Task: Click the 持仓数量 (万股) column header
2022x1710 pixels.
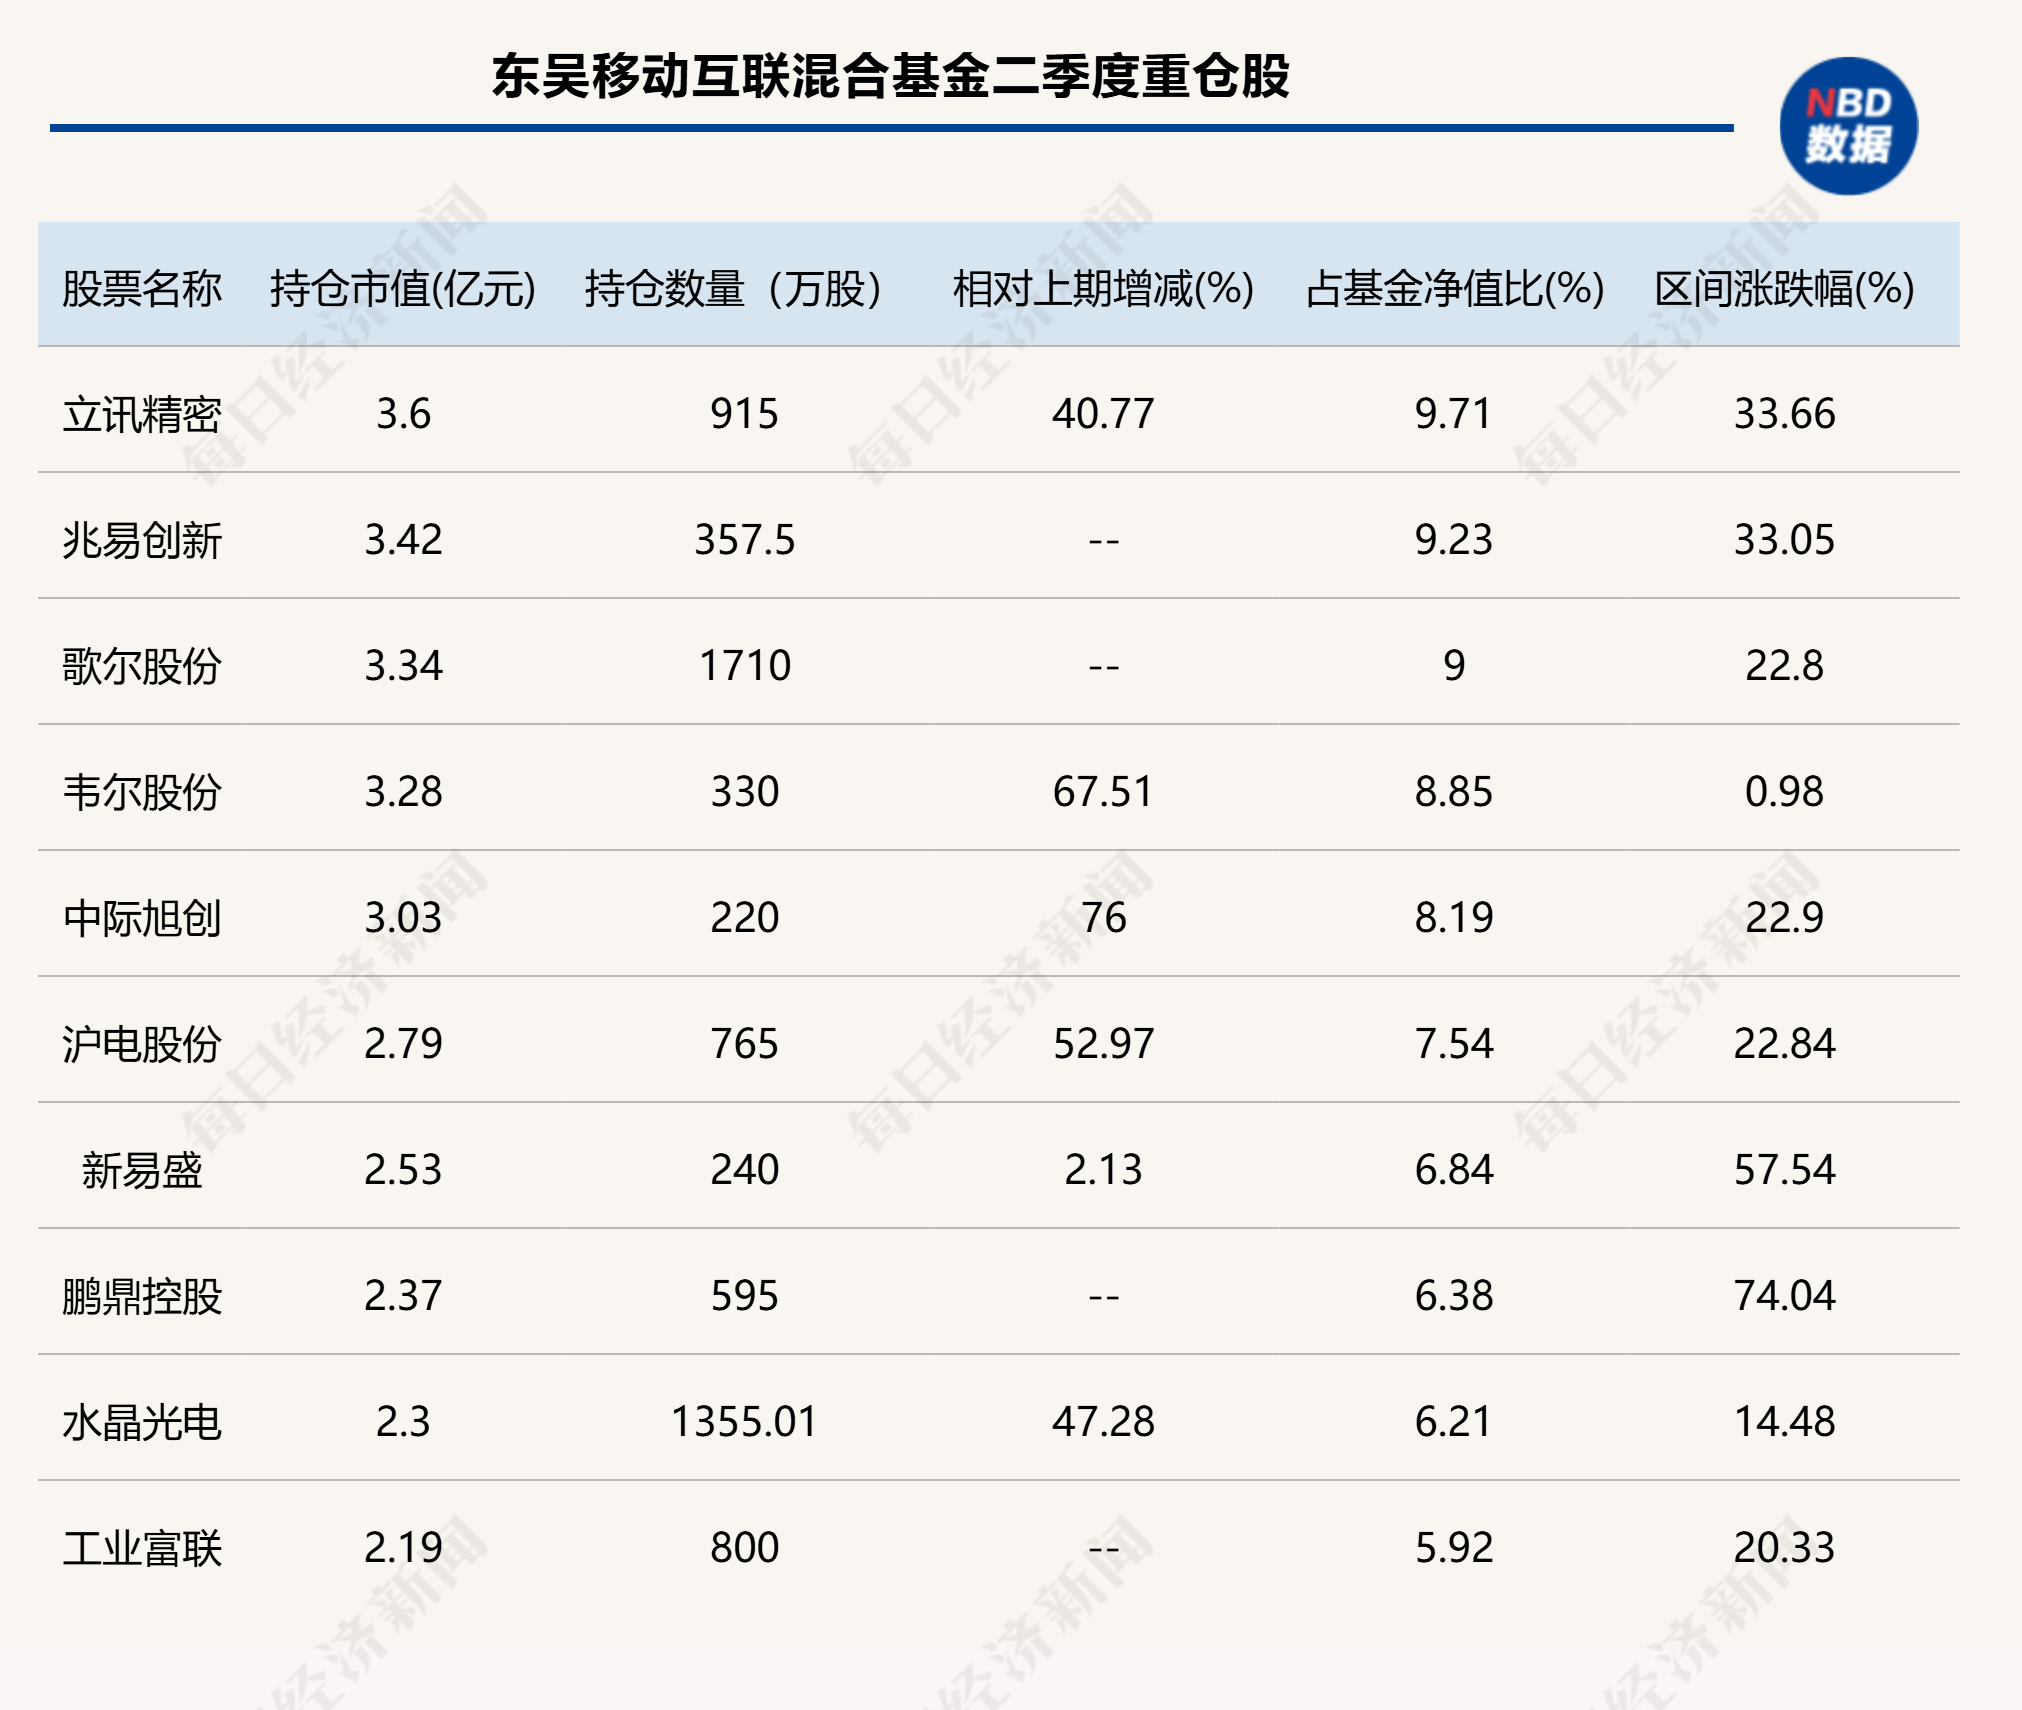Action: 732,289
